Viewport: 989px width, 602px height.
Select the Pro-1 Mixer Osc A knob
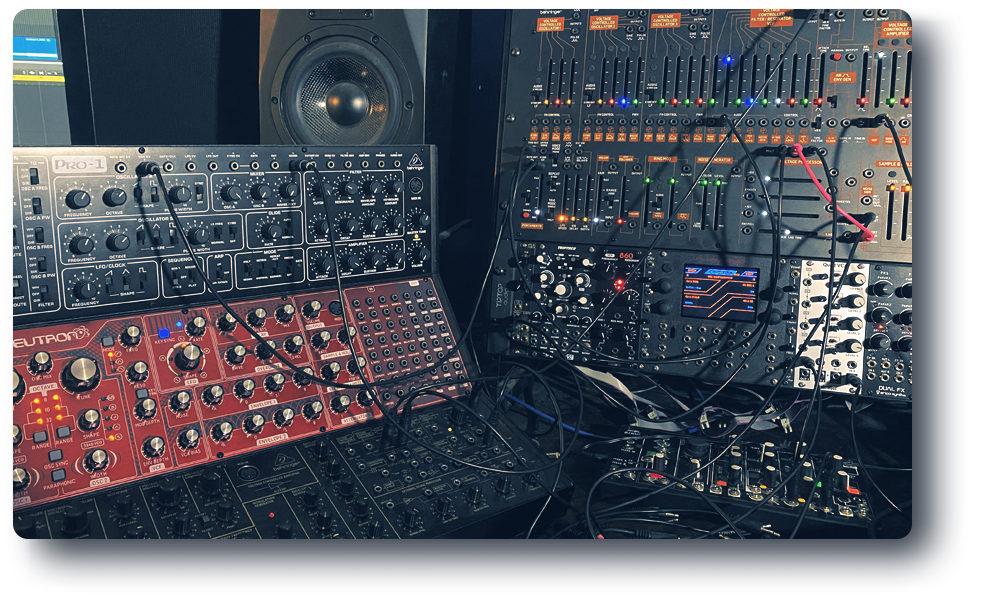pyautogui.click(x=231, y=193)
